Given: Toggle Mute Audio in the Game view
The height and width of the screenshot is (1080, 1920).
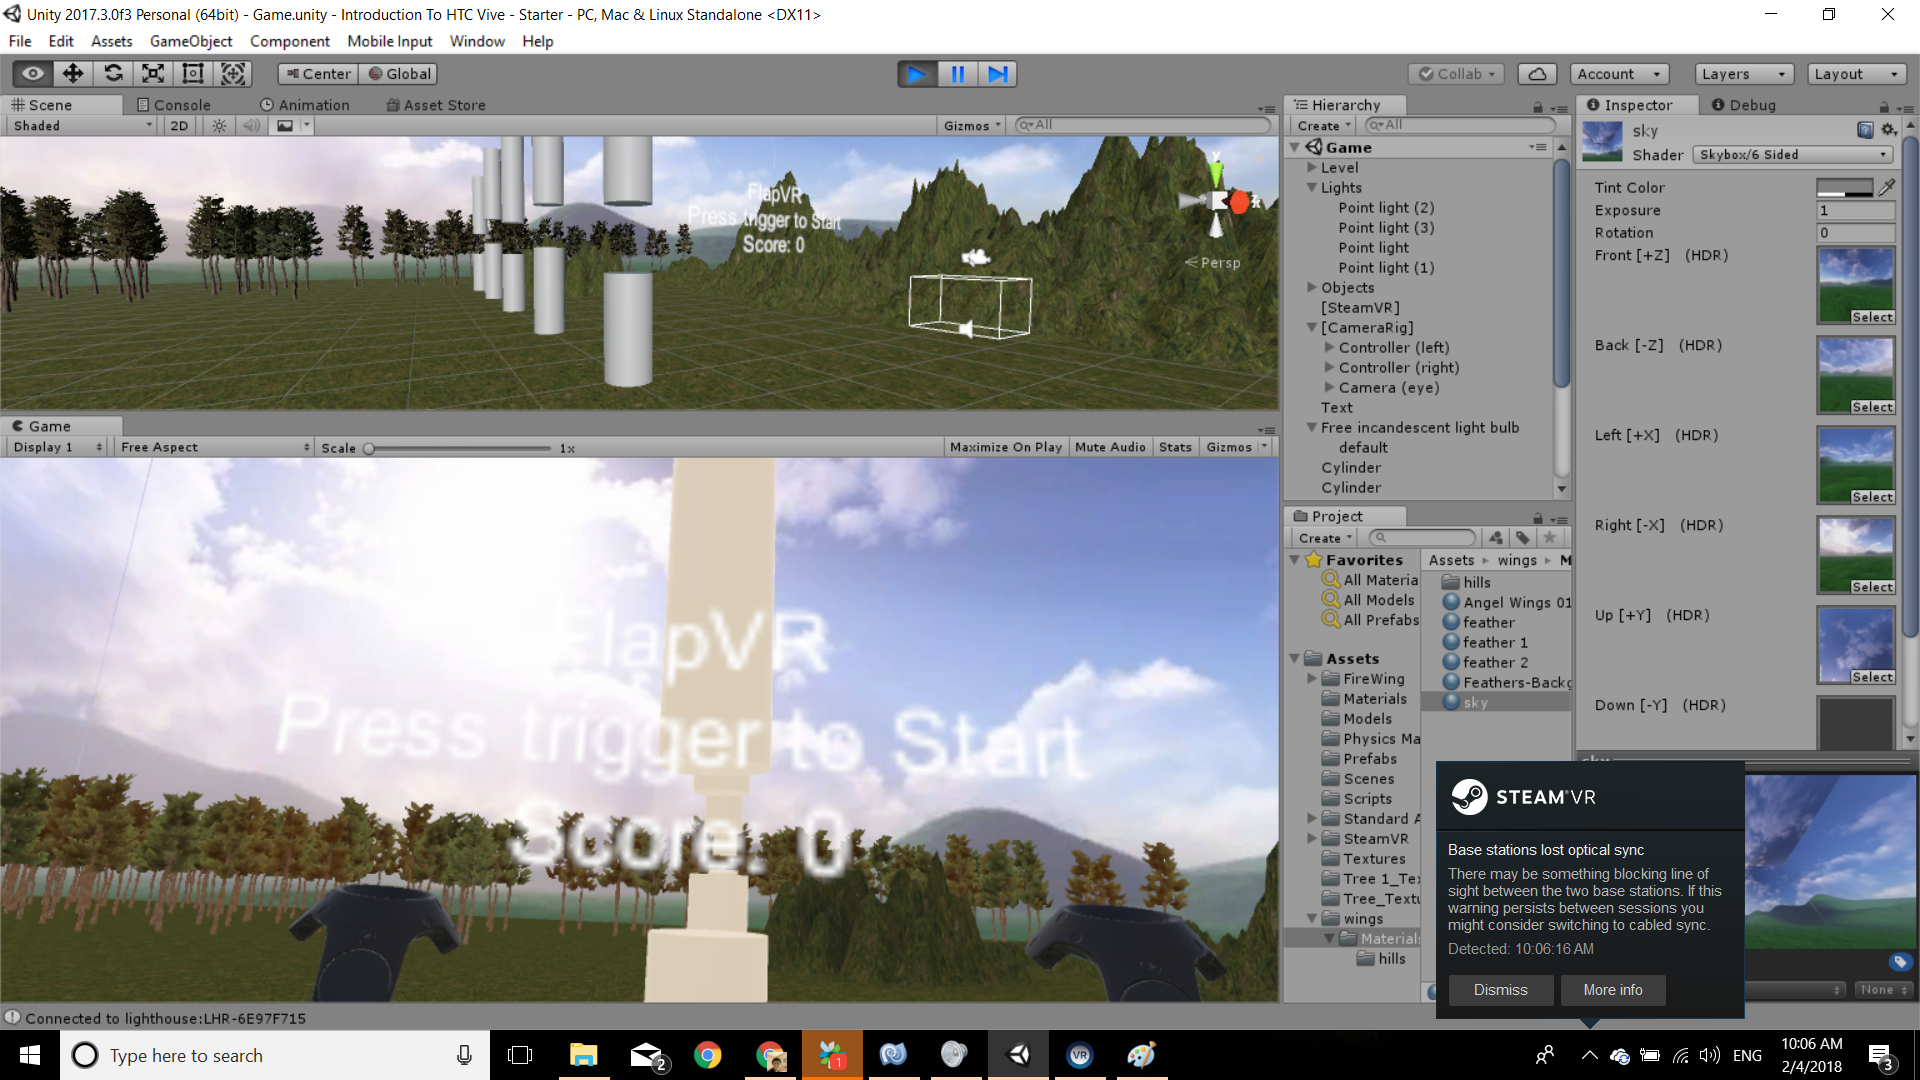Looking at the screenshot, I should point(1110,447).
